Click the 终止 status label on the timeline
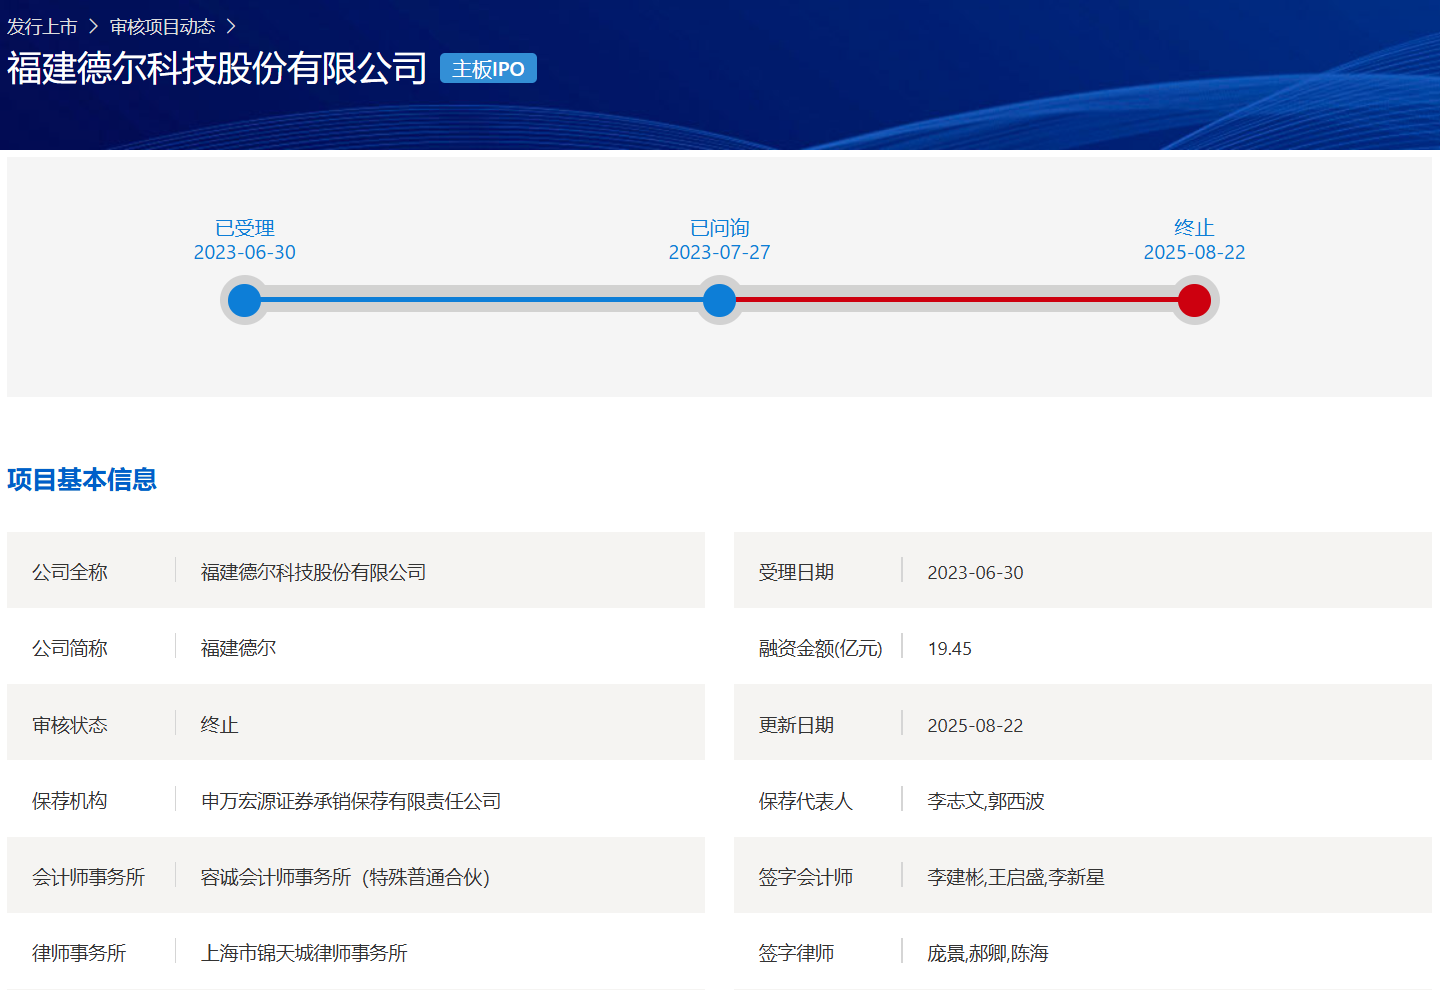 coord(1194,228)
